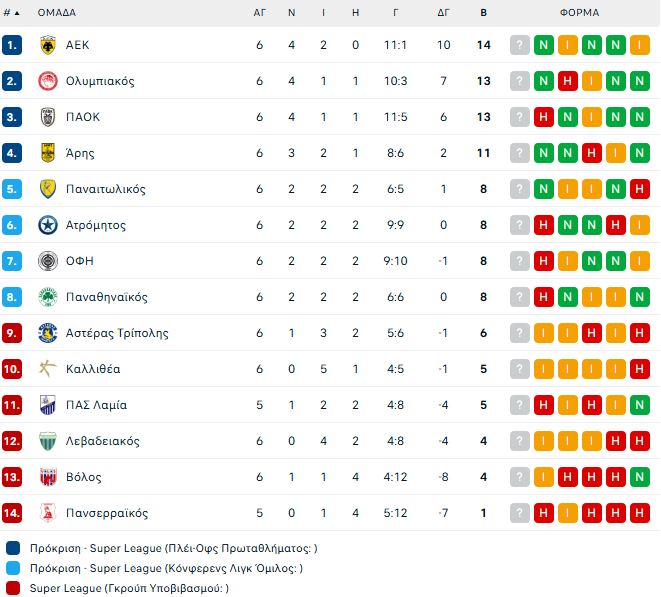Viewport: 661px width, 597px height.
Task: Open the Αστέρας Τρίπολης team link
Action: [117, 333]
